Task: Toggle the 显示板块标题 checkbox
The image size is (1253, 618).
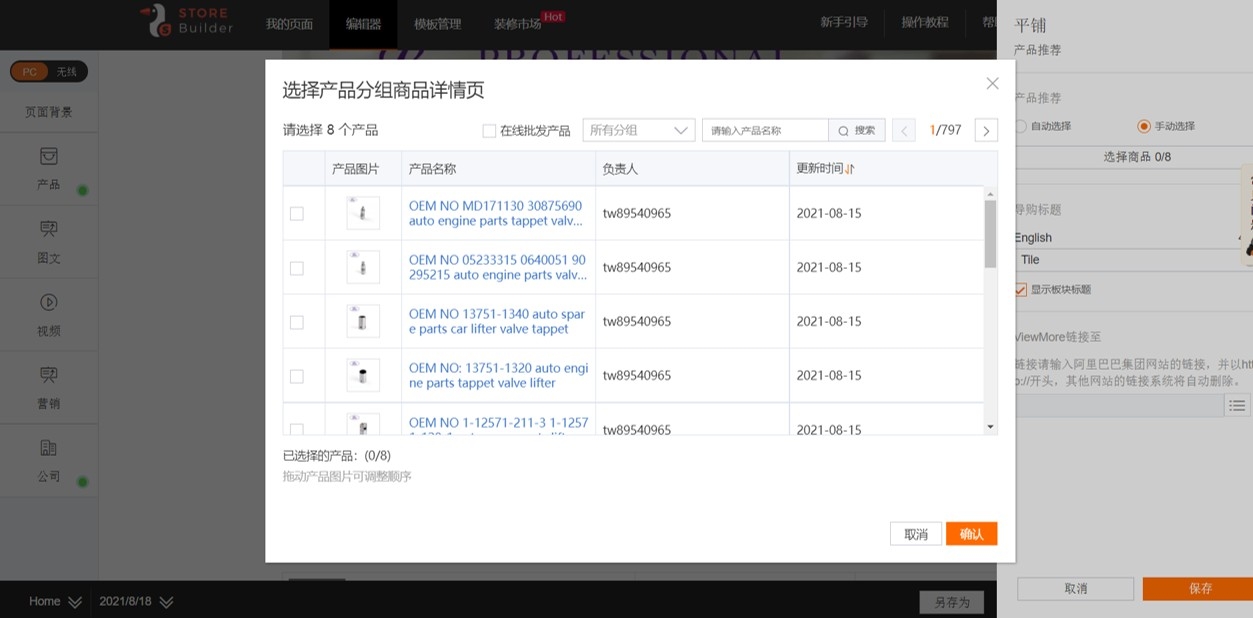Action: [x=1020, y=290]
